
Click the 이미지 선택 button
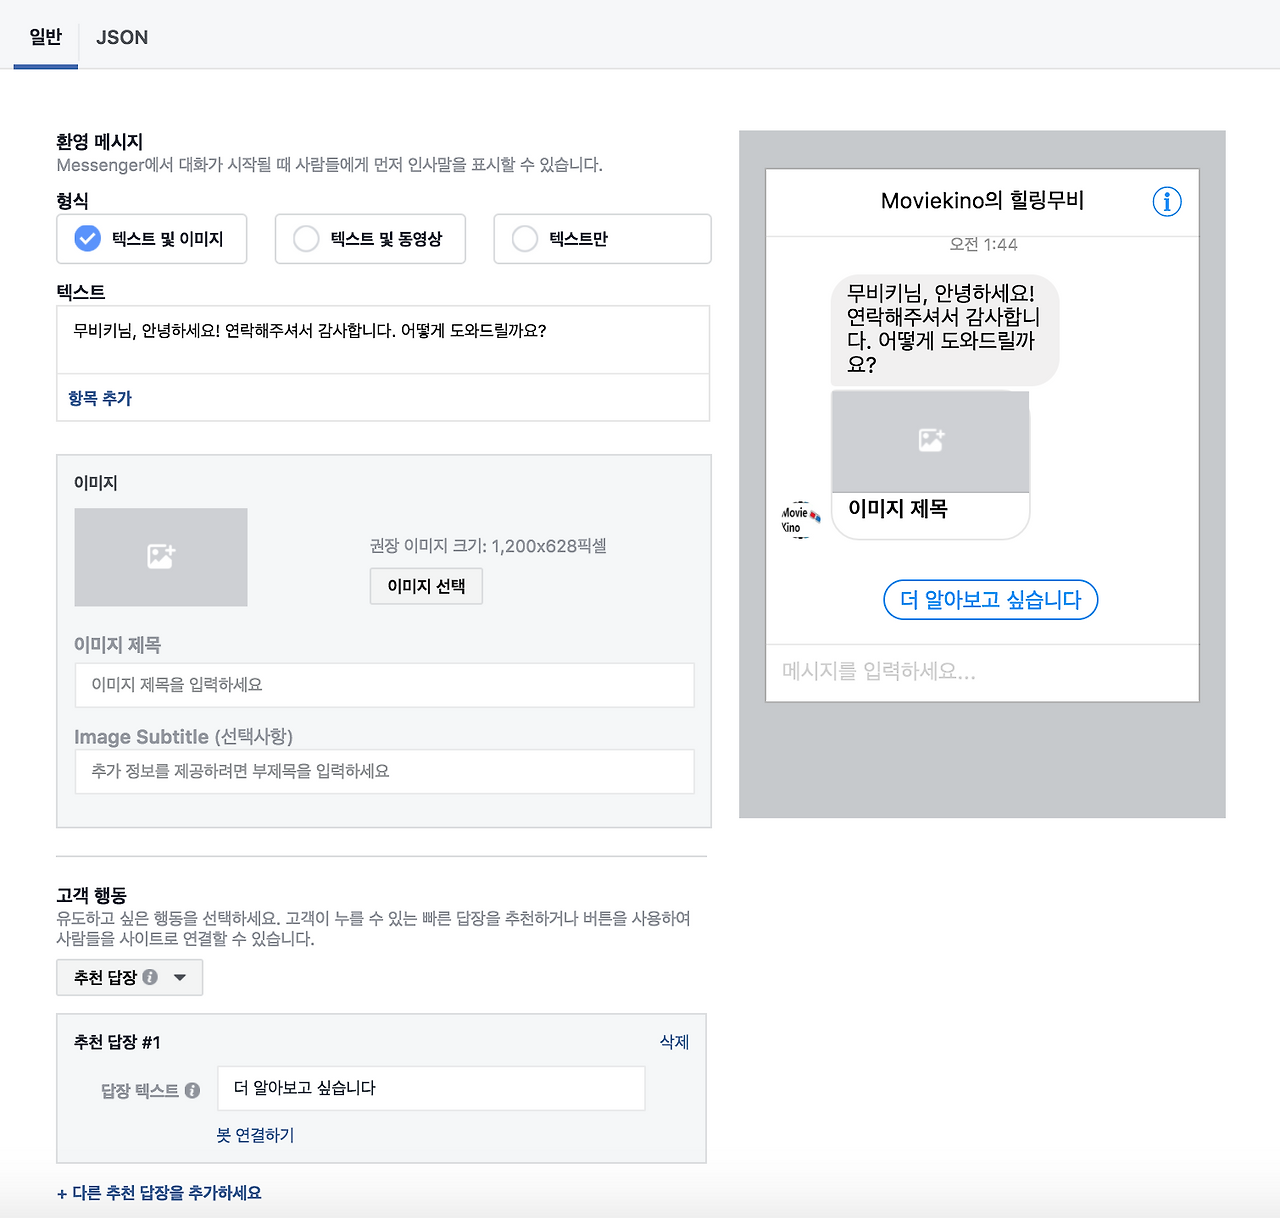tap(426, 586)
